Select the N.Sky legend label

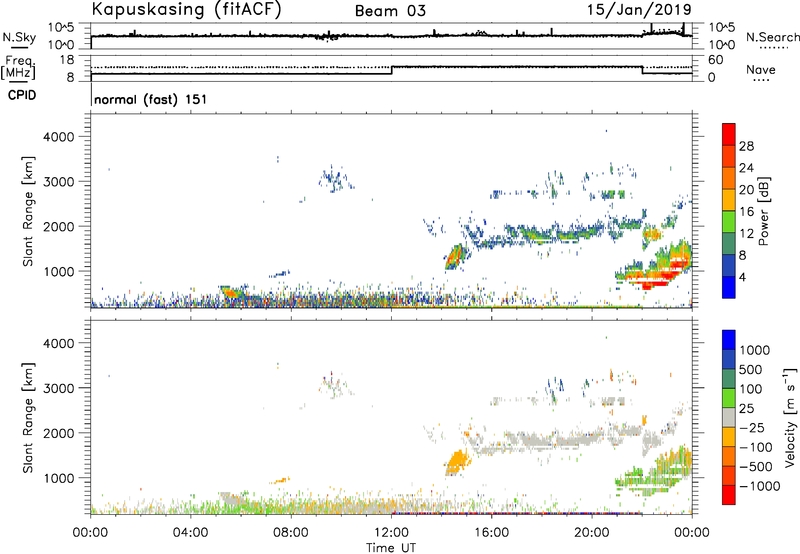point(19,37)
